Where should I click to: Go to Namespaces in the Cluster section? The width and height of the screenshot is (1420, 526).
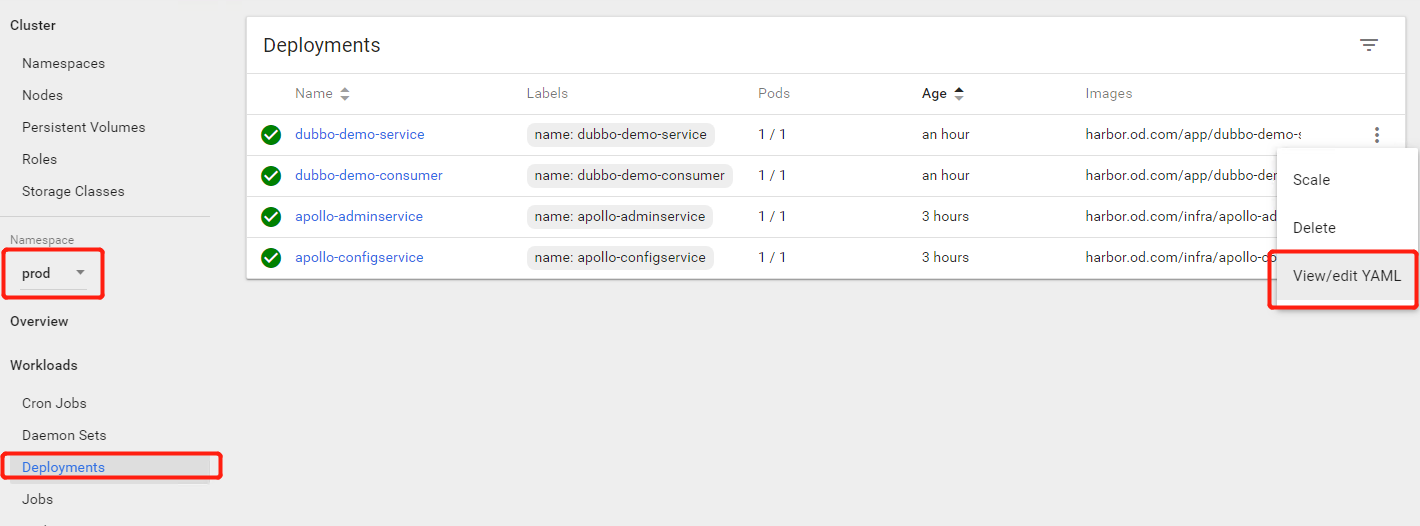coord(63,63)
